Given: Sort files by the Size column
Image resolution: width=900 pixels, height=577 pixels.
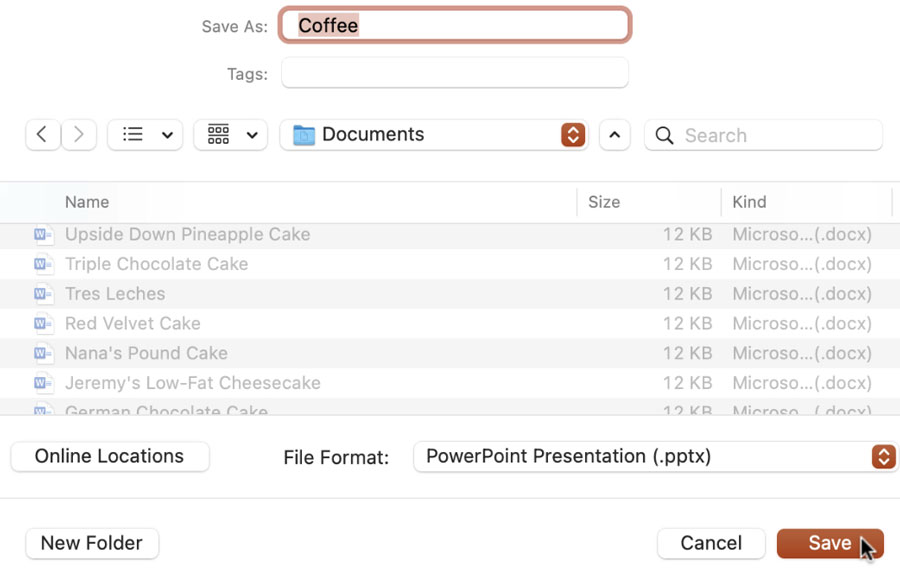Looking at the screenshot, I should point(604,202).
